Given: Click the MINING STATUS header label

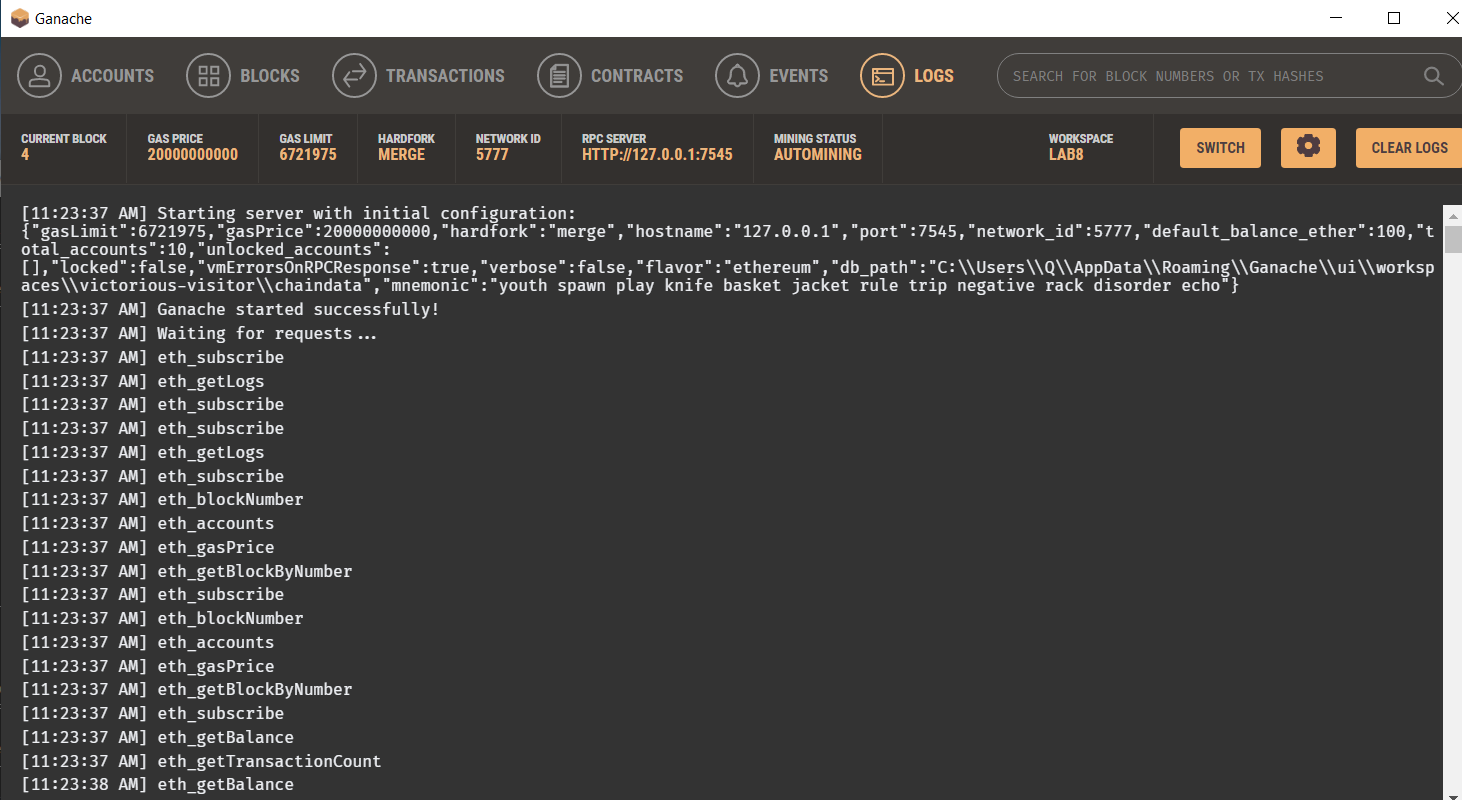Looking at the screenshot, I should [x=815, y=139].
